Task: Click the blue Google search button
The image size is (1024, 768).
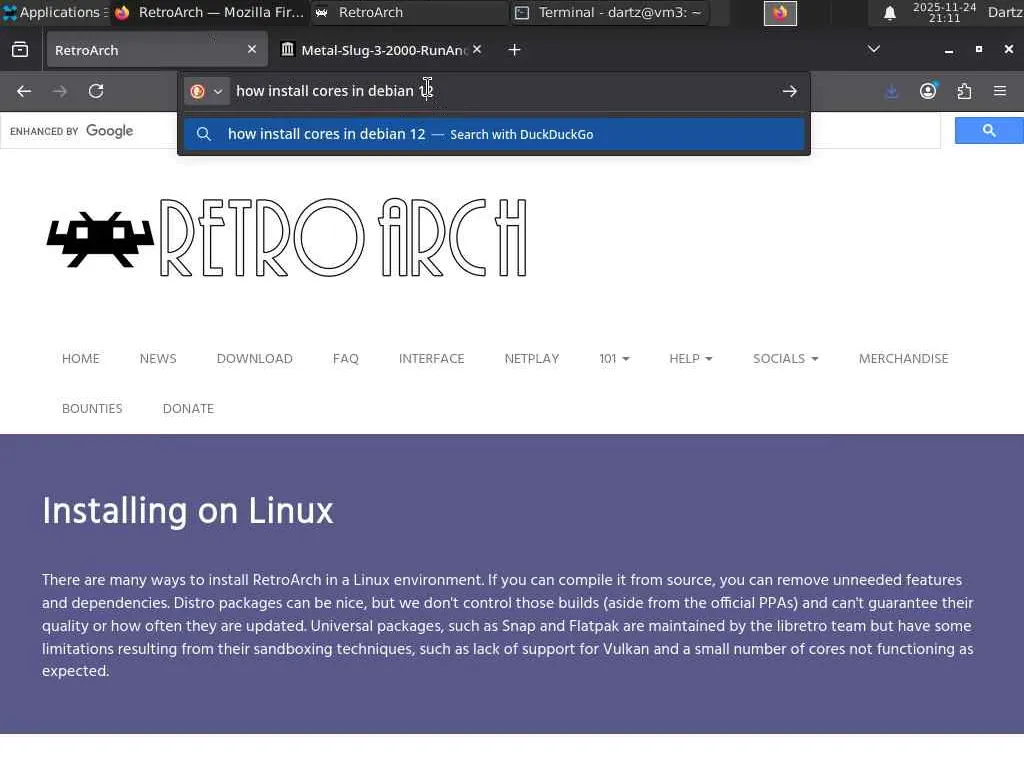Action: [989, 131]
